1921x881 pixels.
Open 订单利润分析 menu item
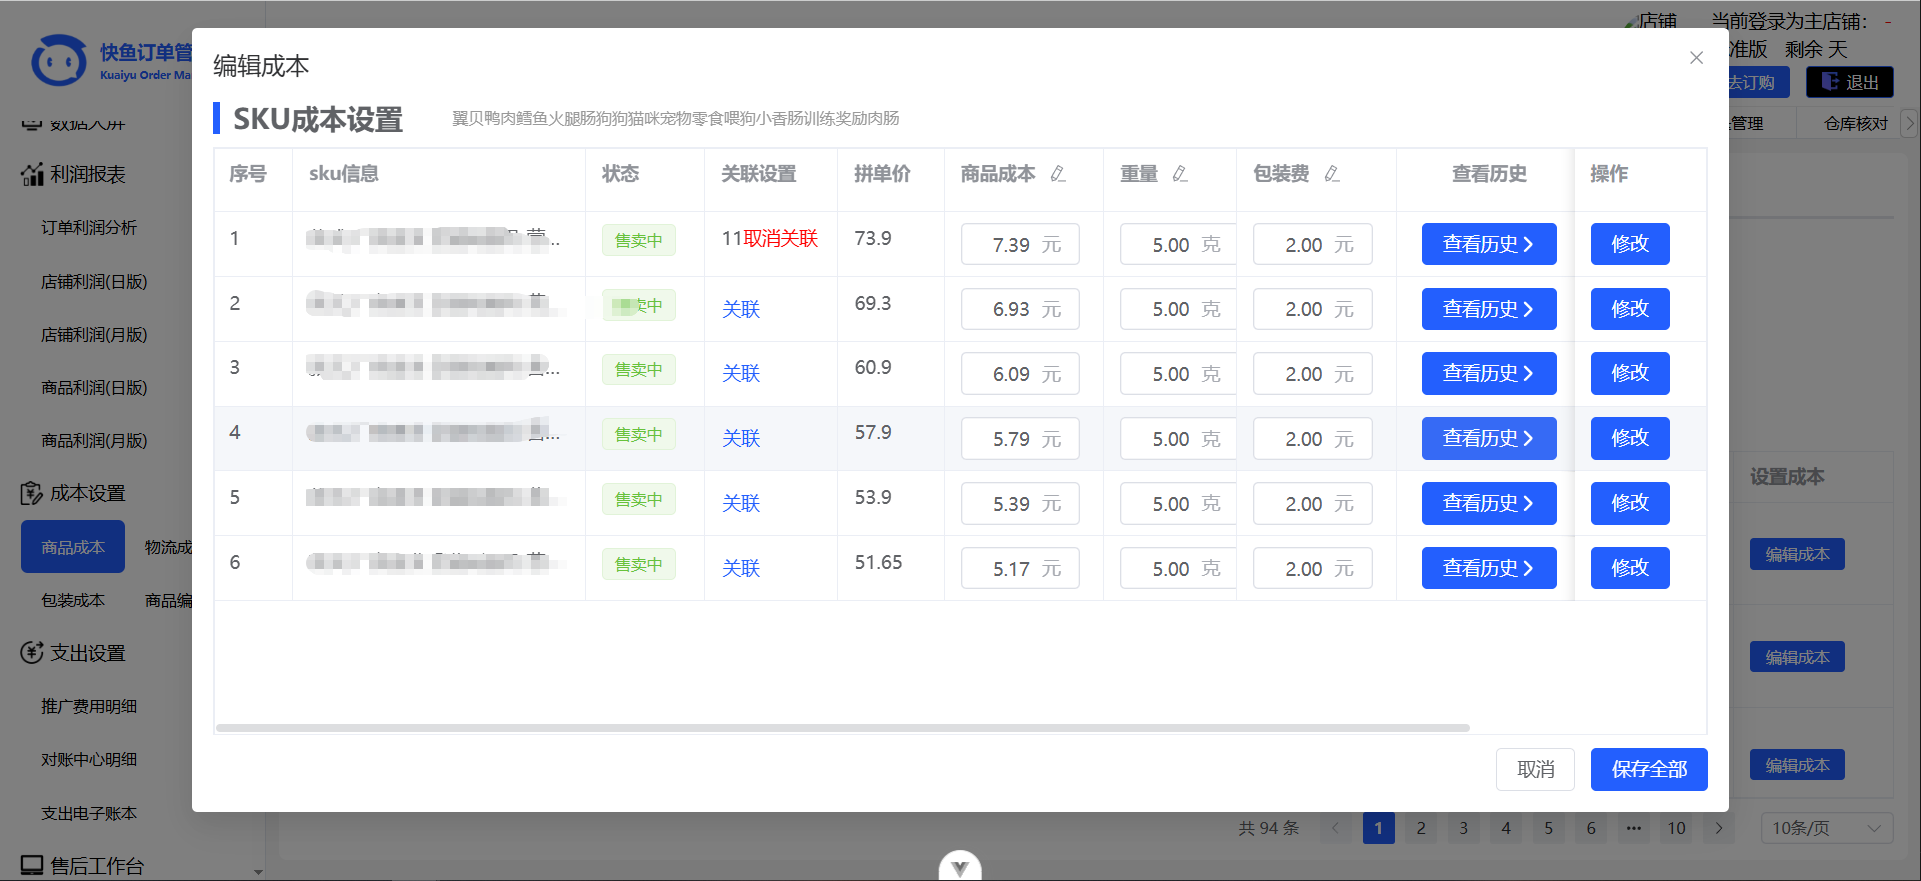(x=89, y=228)
